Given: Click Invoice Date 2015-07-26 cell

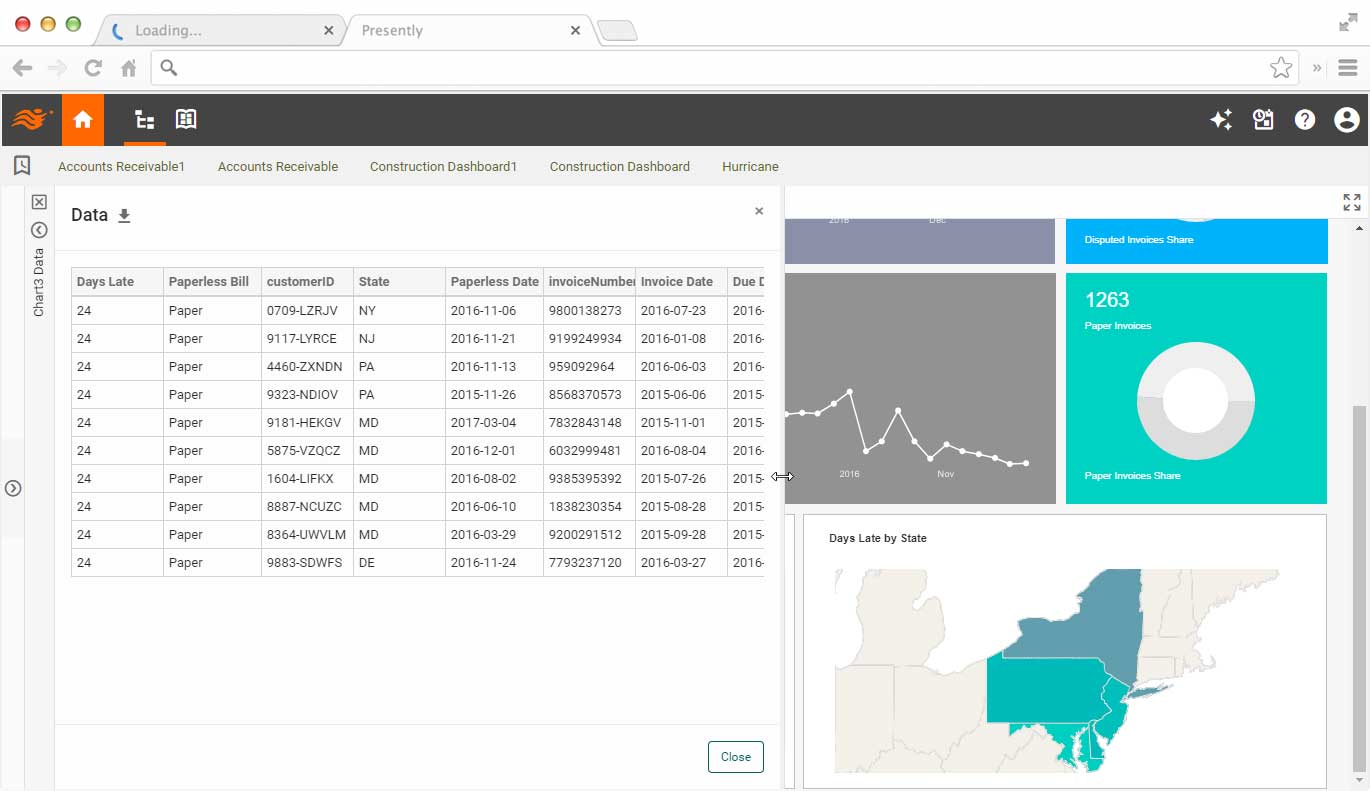Looking at the screenshot, I should tap(681, 479).
